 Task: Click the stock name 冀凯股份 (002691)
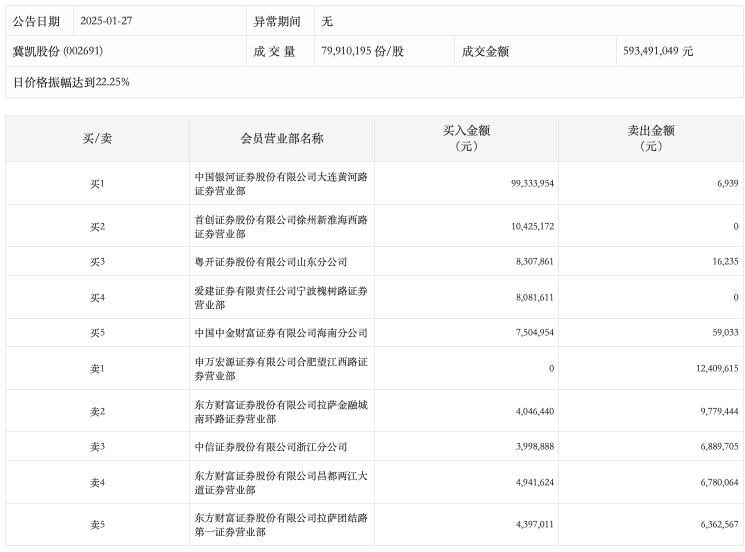[x=58, y=51]
